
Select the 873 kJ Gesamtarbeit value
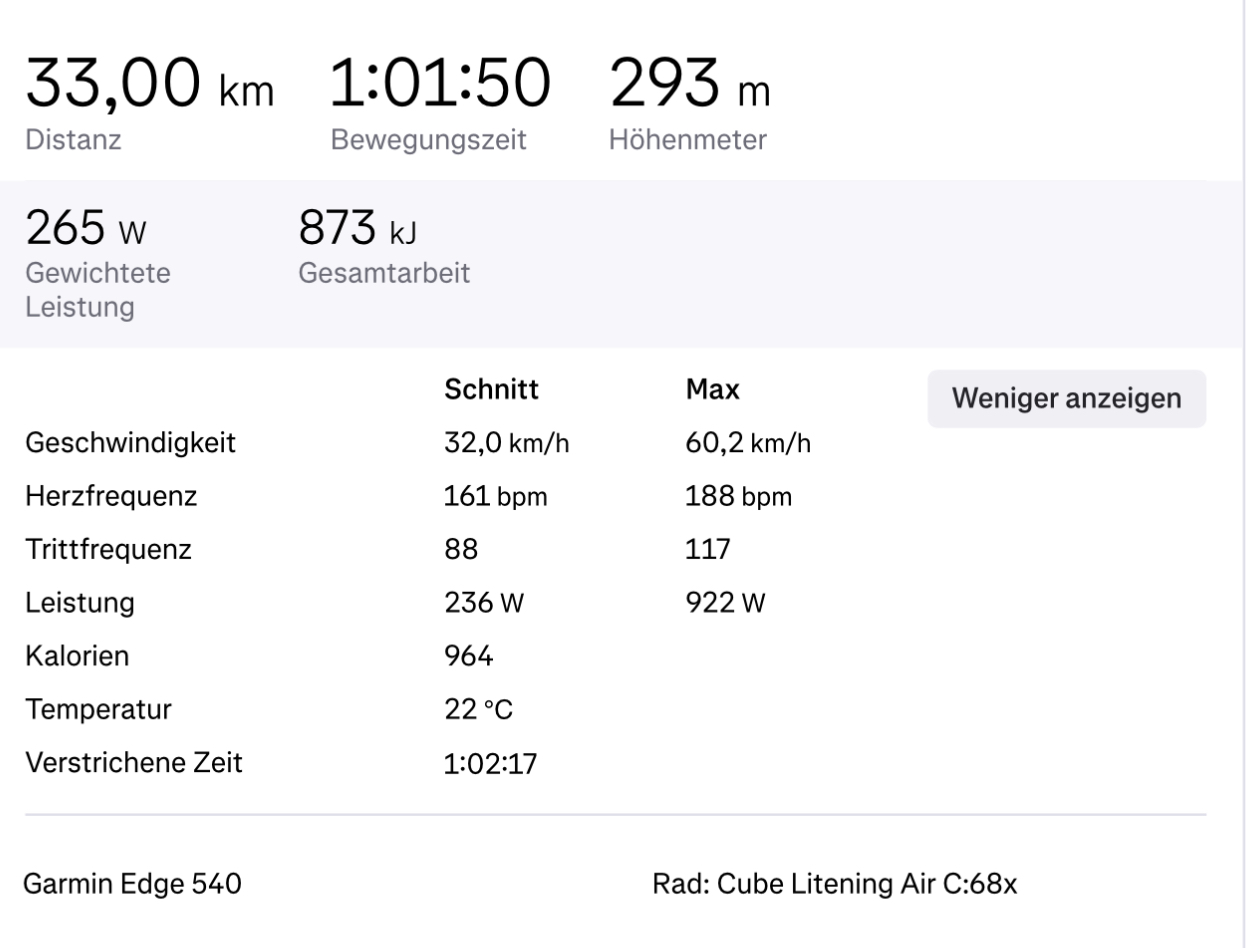(x=357, y=232)
